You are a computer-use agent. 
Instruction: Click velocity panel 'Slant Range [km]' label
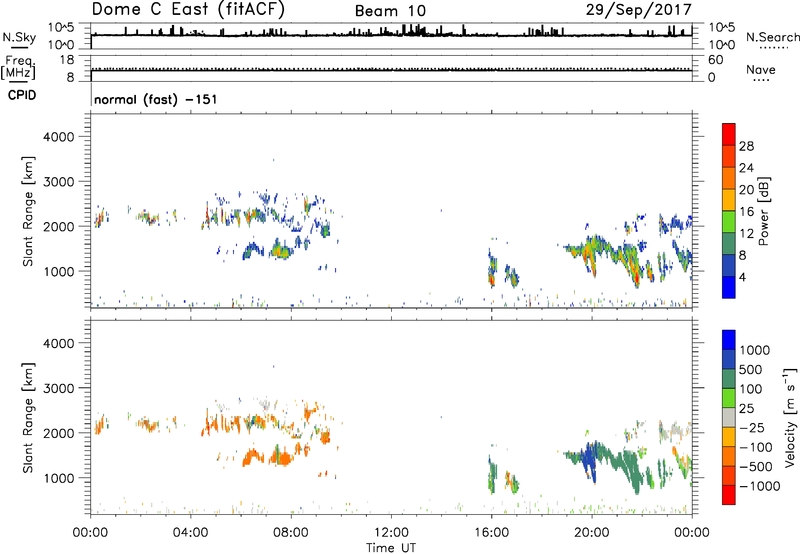pos(28,418)
